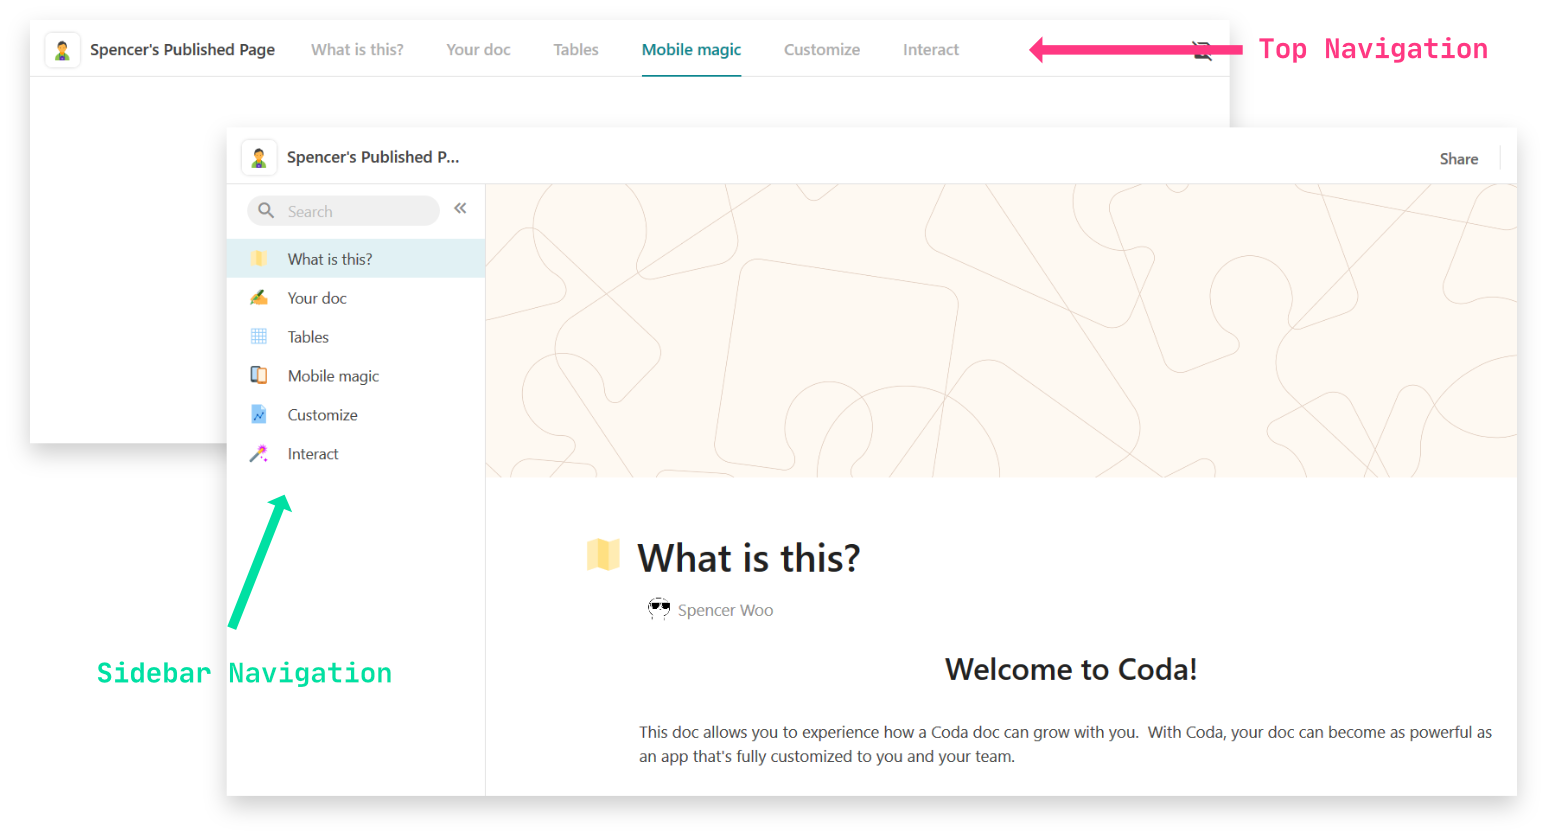Click the magic wand icon beside "Interact" in the sidebar
Screen dimensions: 1547x836
[259, 453]
